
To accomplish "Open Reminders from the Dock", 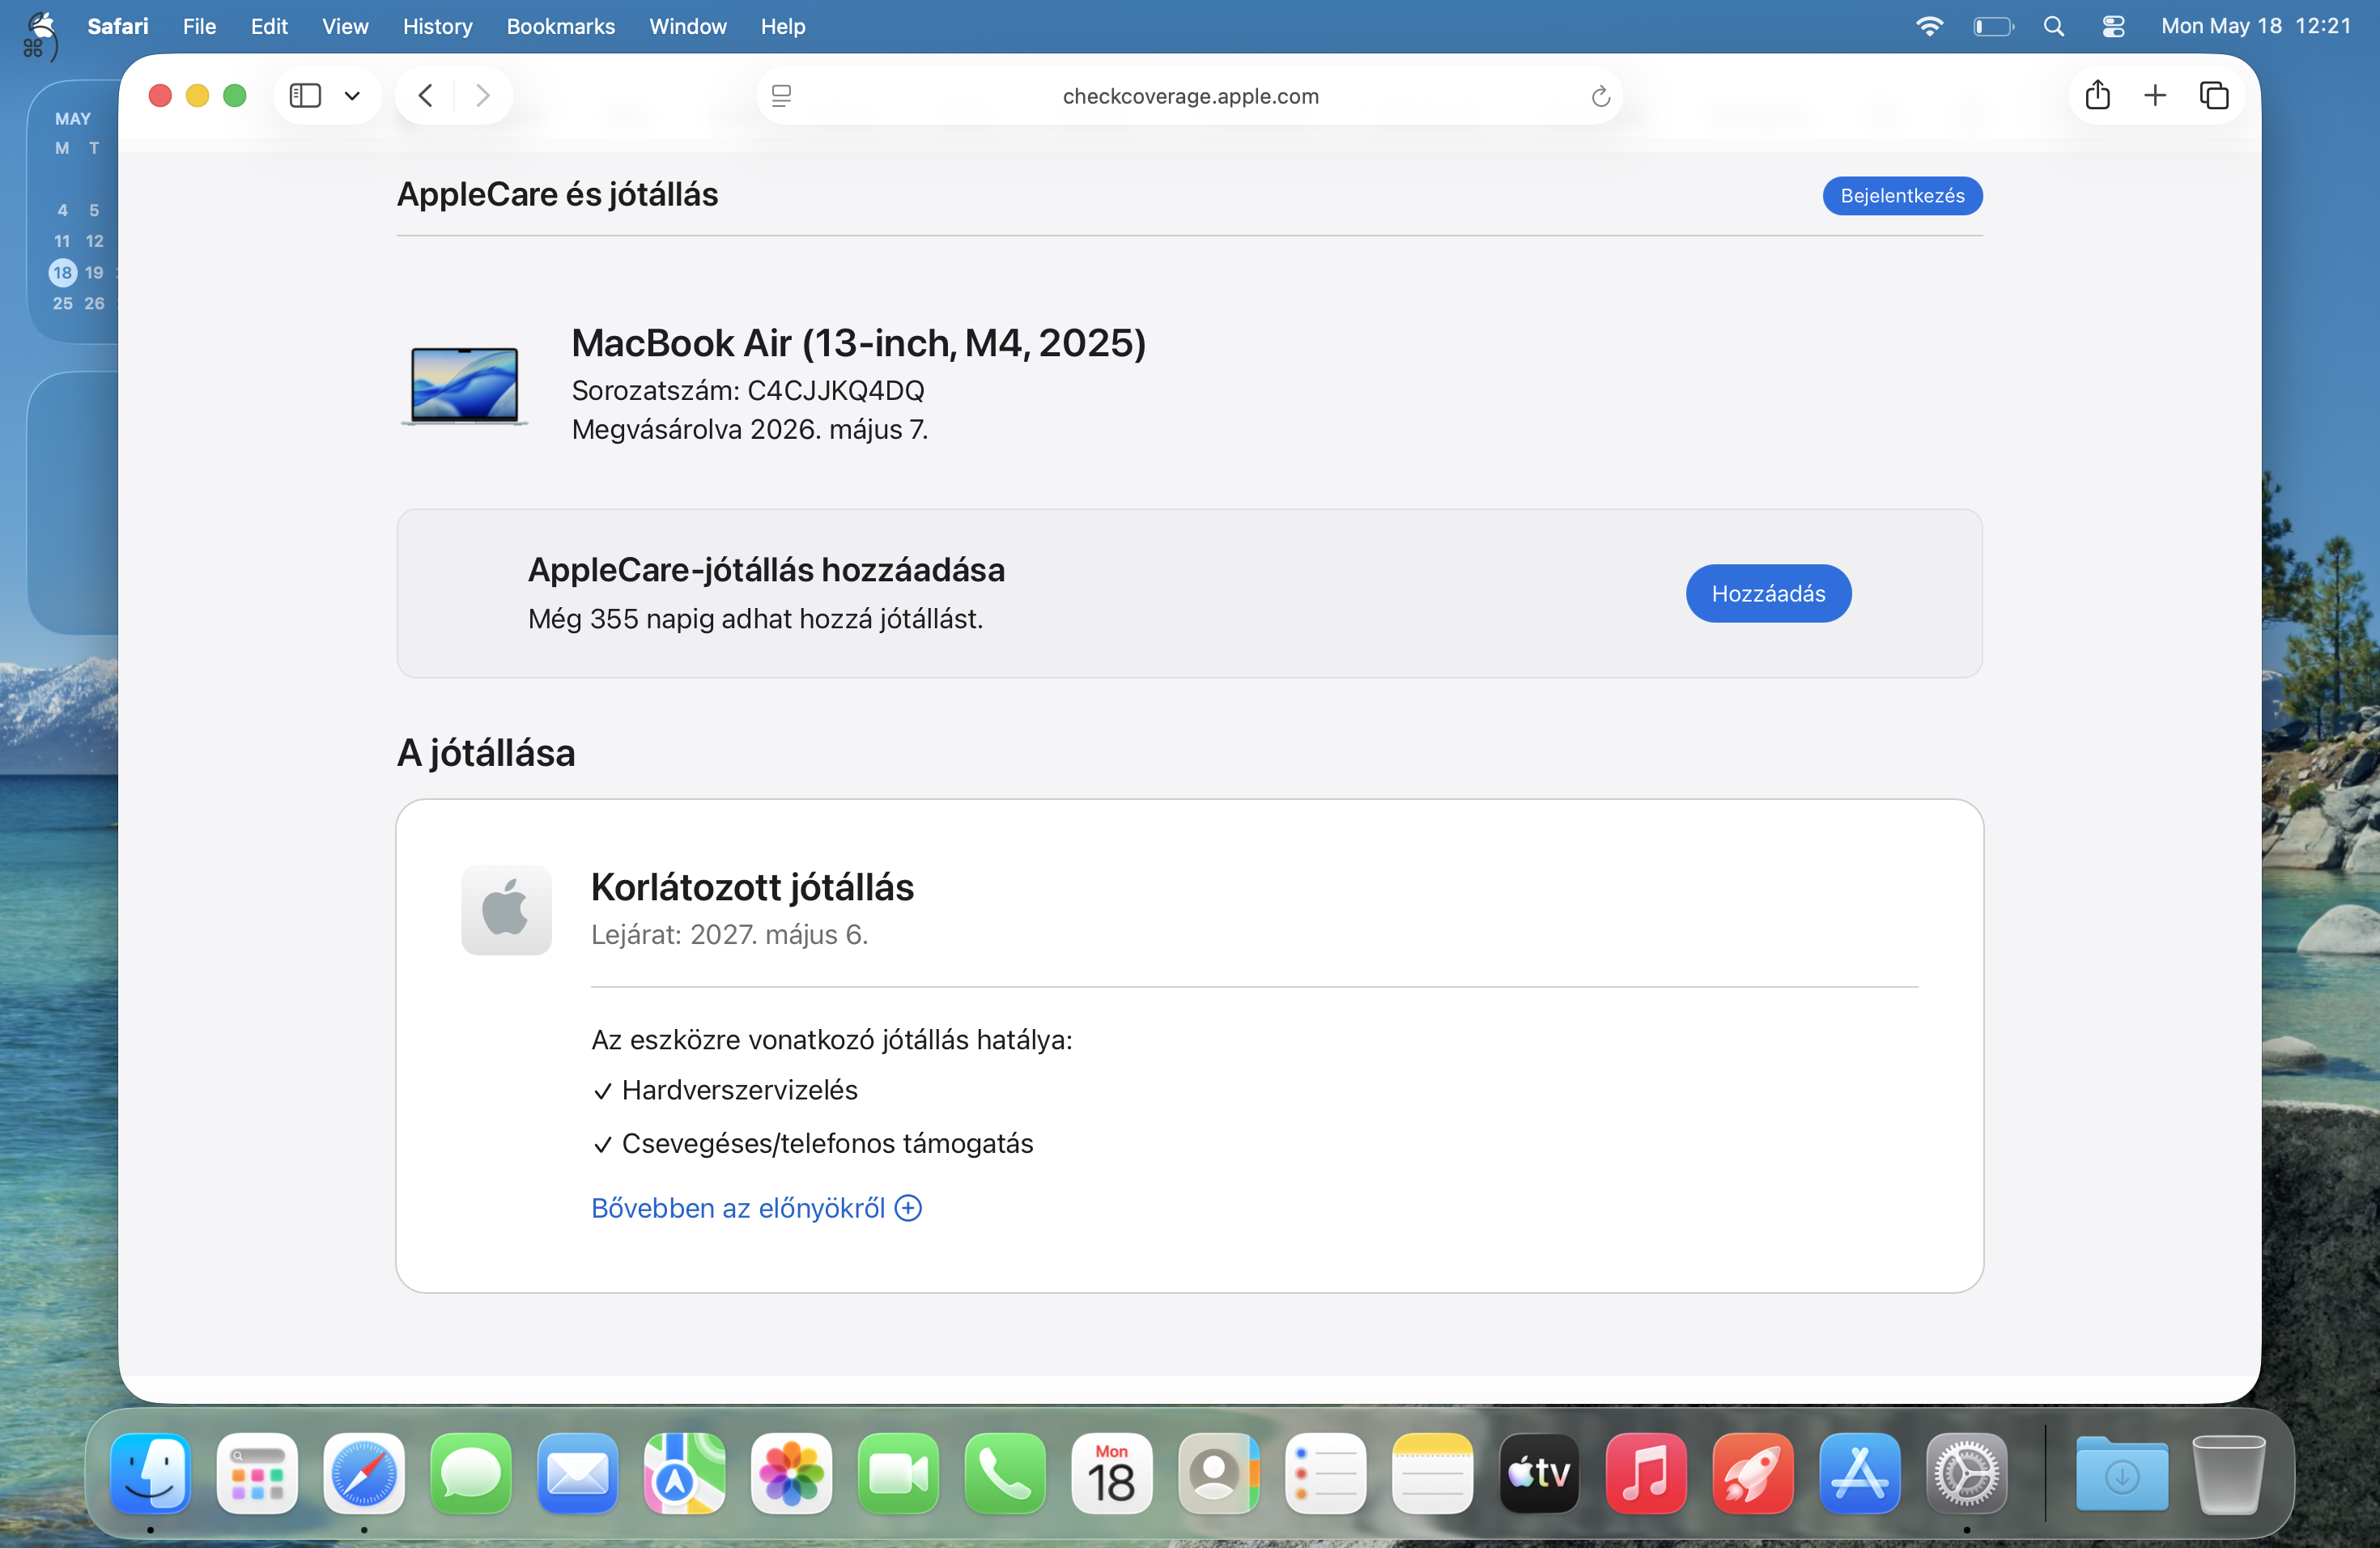I will 1326,1474.
